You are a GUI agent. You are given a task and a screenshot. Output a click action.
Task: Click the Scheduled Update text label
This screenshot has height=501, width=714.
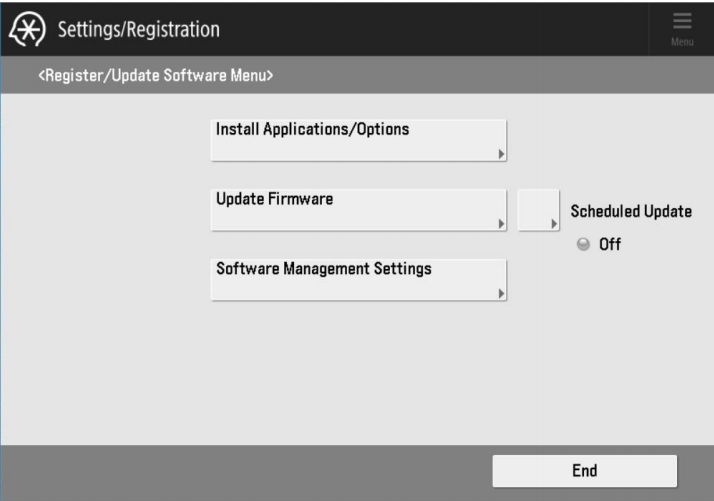point(630,212)
